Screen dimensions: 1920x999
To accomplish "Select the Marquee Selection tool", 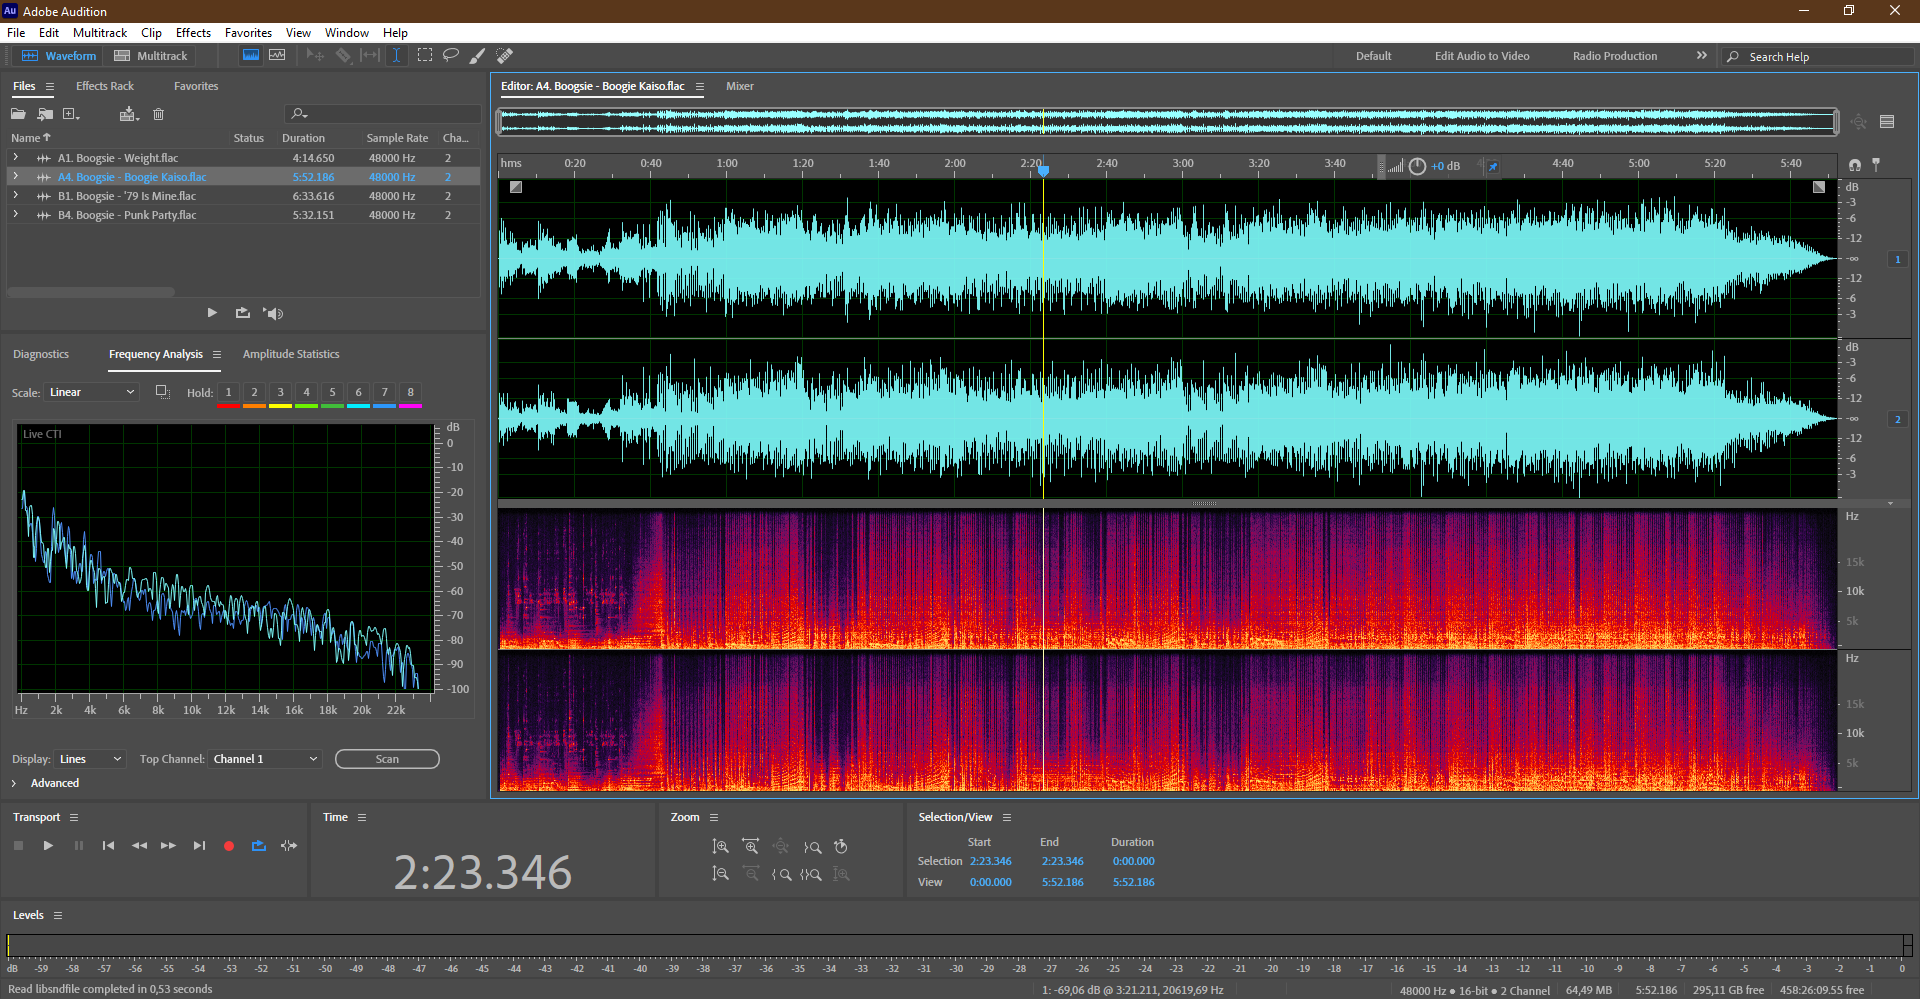I will coord(425,56).
